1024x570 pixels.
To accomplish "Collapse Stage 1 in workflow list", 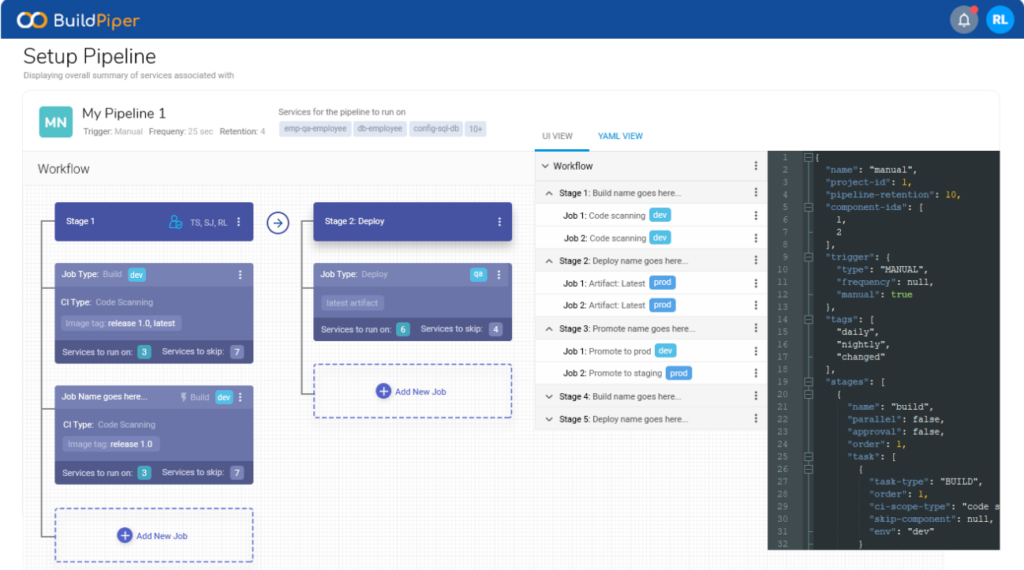I will (549, 193).
